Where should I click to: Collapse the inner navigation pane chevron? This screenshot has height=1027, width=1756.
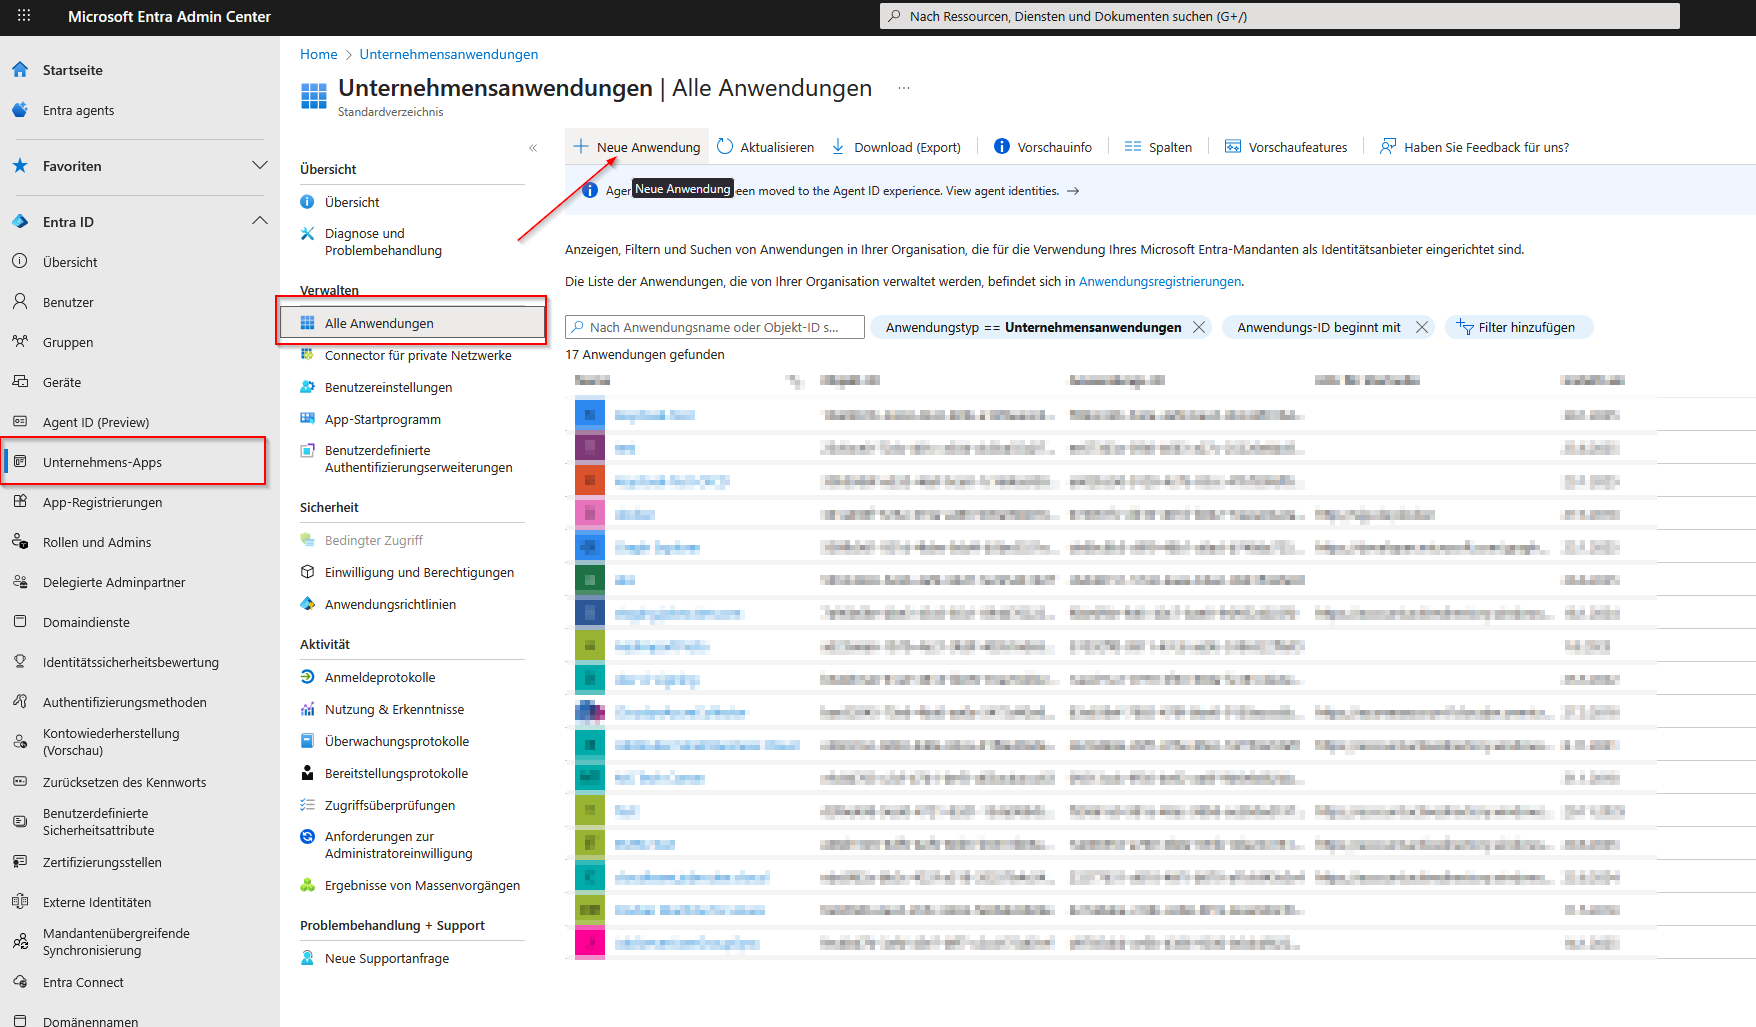pos(533,148)
